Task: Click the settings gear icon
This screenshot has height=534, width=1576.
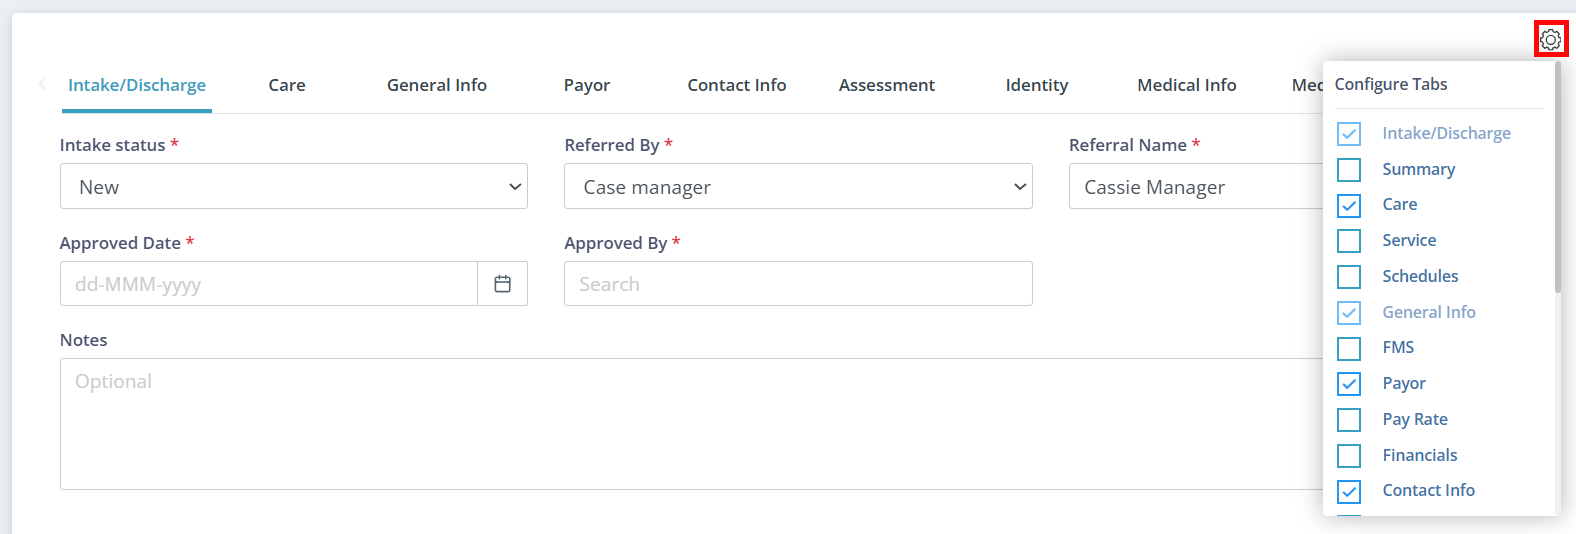Action: pyautogui.click(x=1550, y=40)
